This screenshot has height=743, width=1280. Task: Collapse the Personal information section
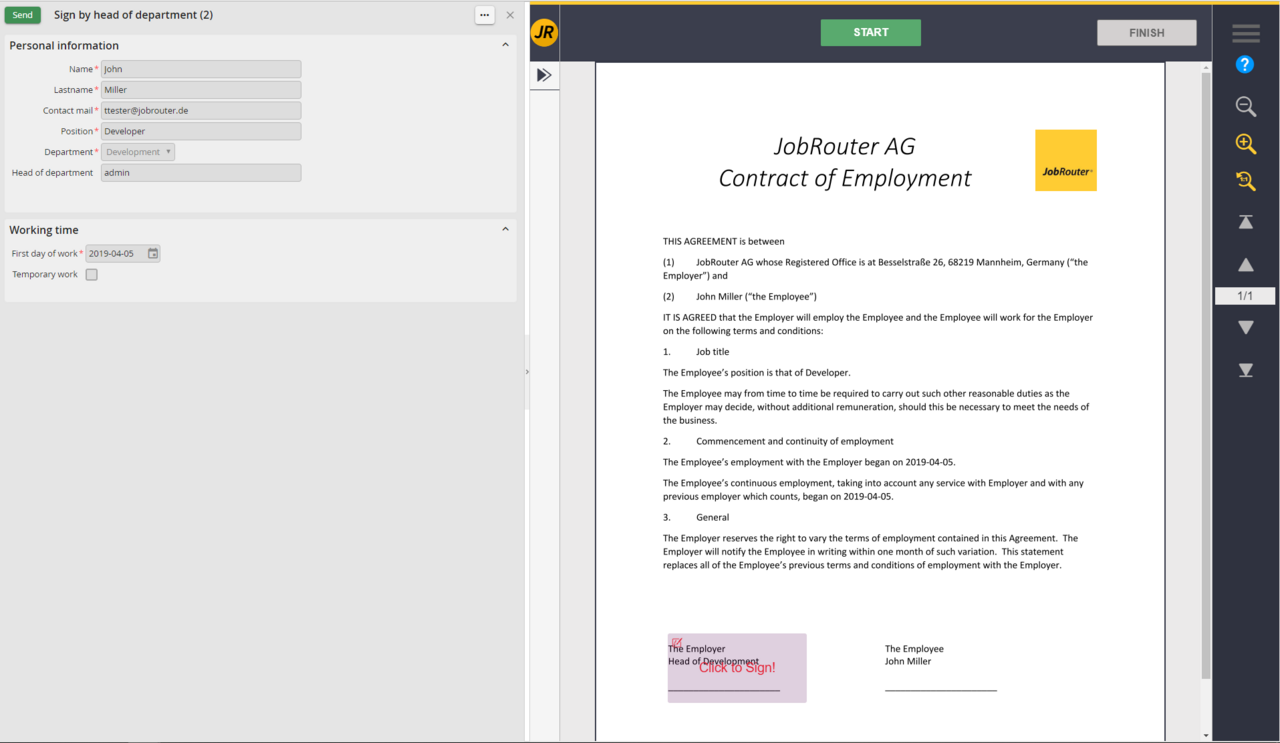click(506, 45)
